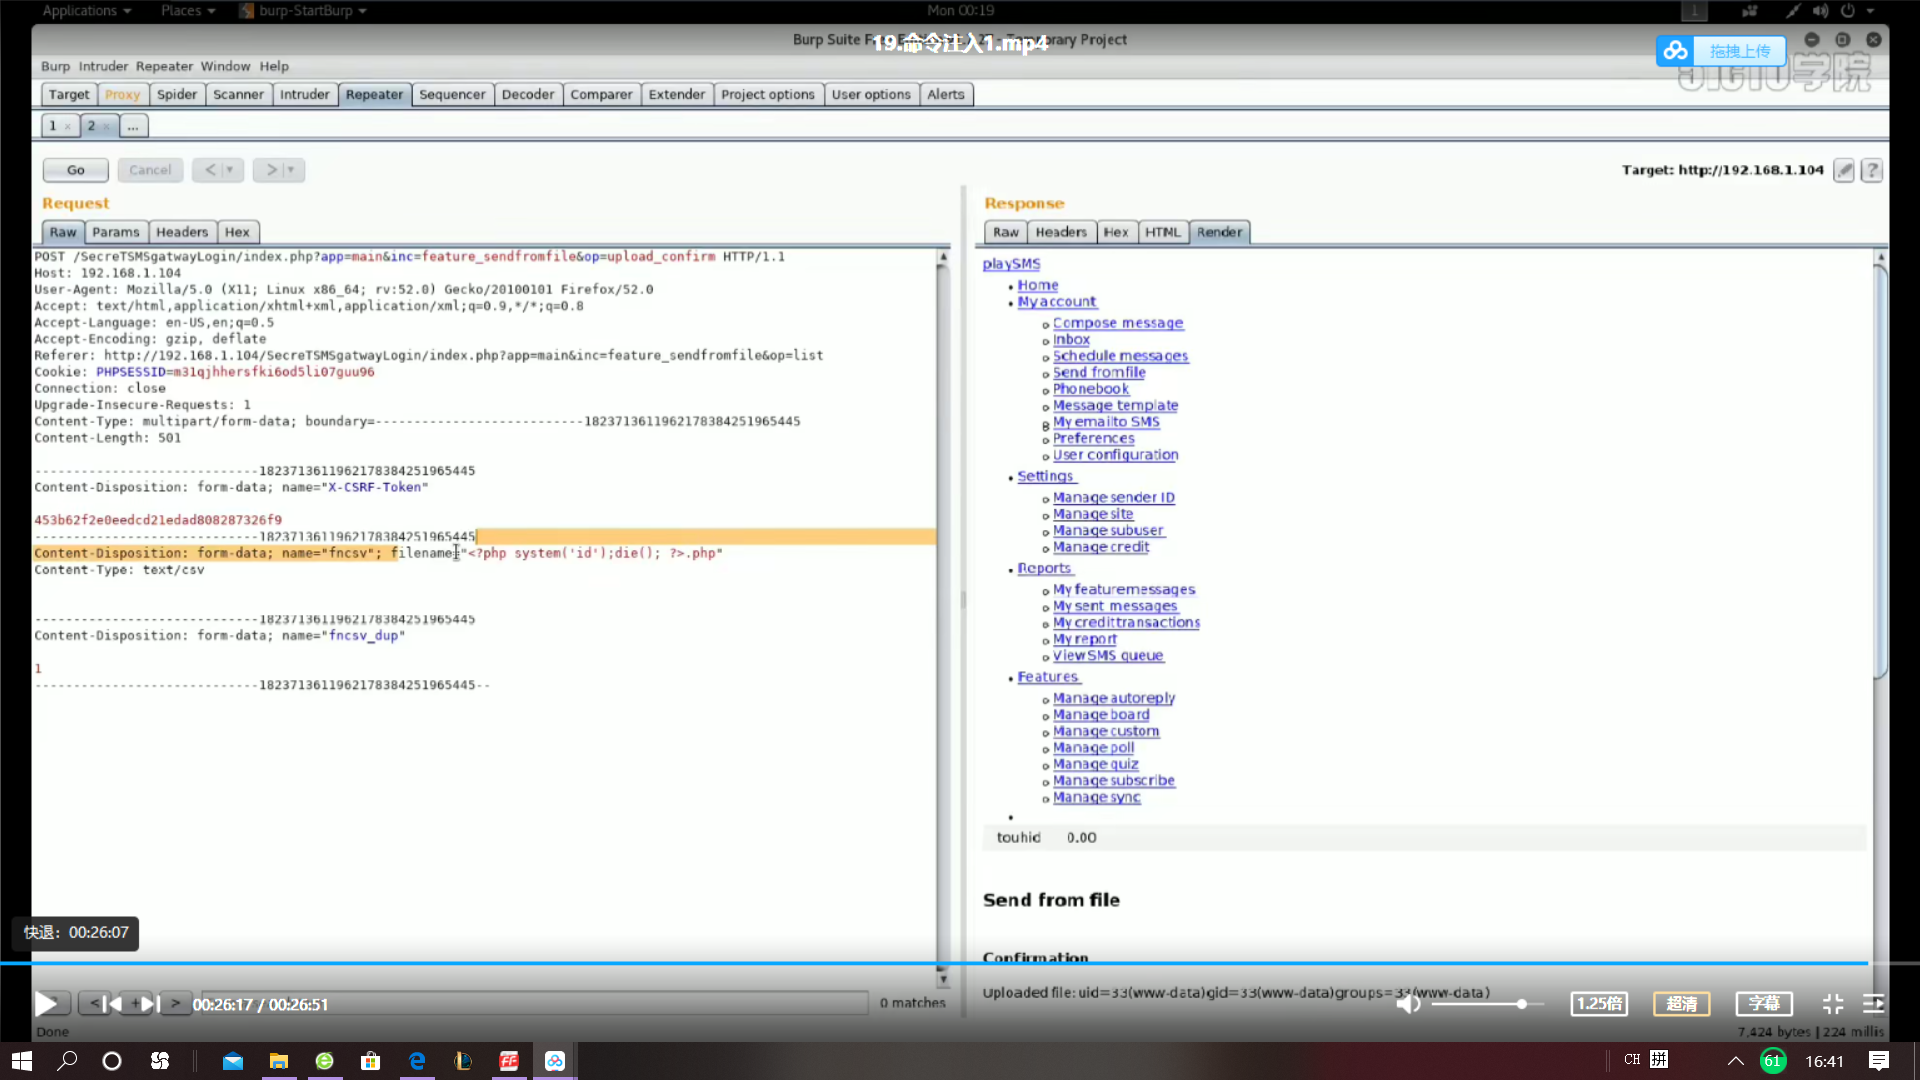This screenshot has height=1080, width=1920.
Task: Open the Applications menu in the top bar
Action: tap(86, 10)
